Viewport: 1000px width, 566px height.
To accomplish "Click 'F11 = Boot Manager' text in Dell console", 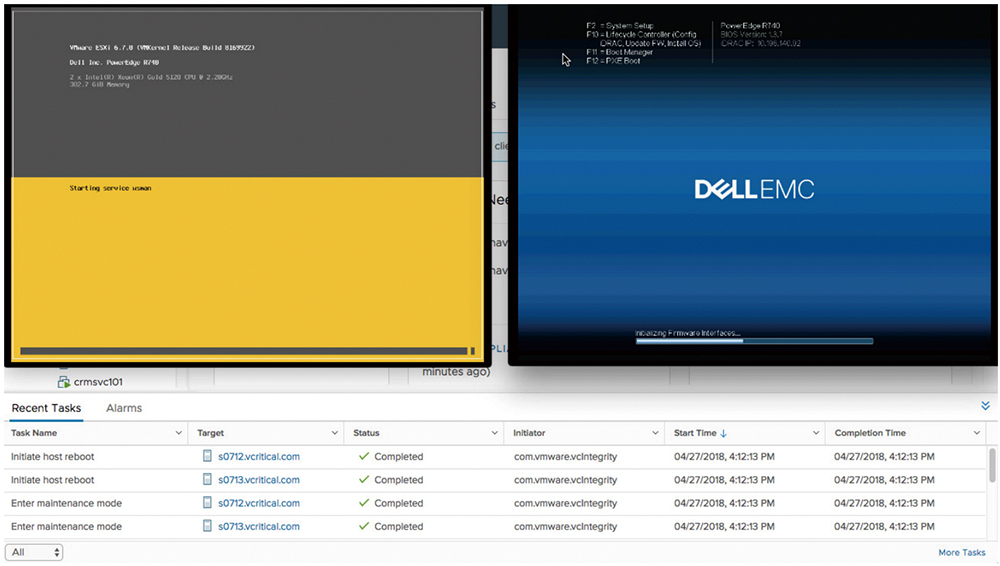I will [619, 52].
